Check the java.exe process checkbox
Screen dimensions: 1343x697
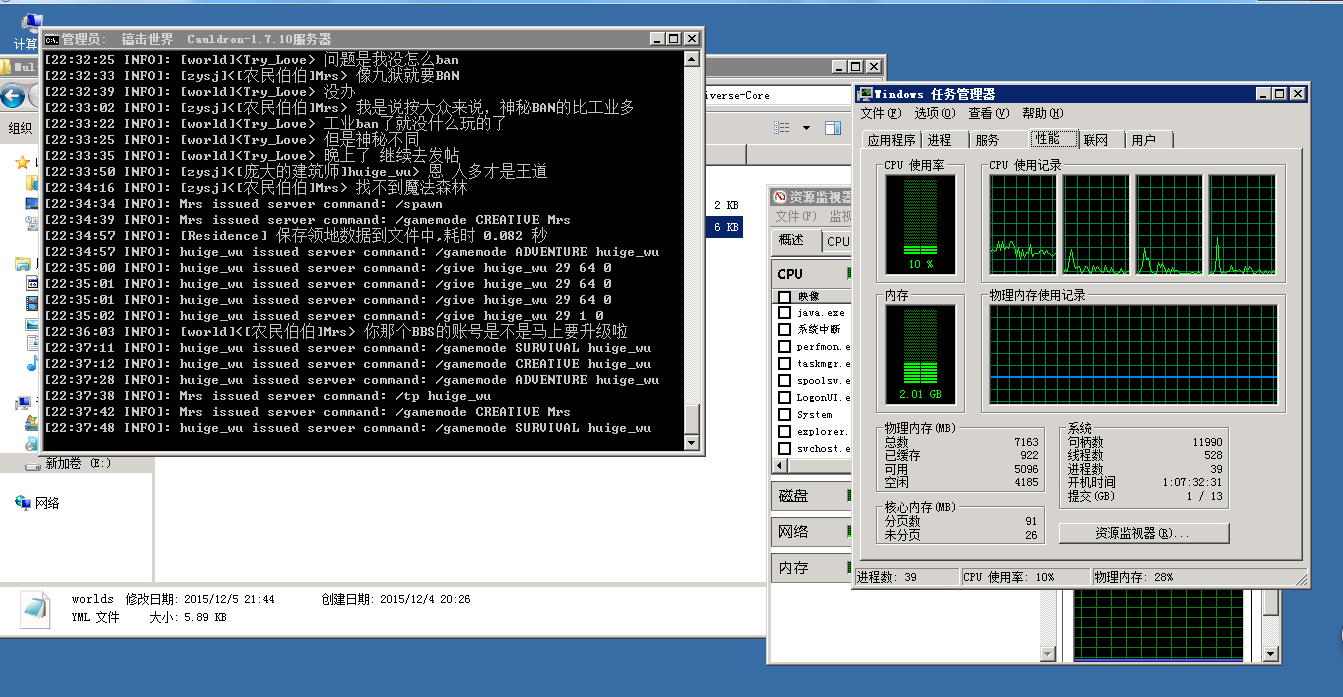[x=785, y=313]
